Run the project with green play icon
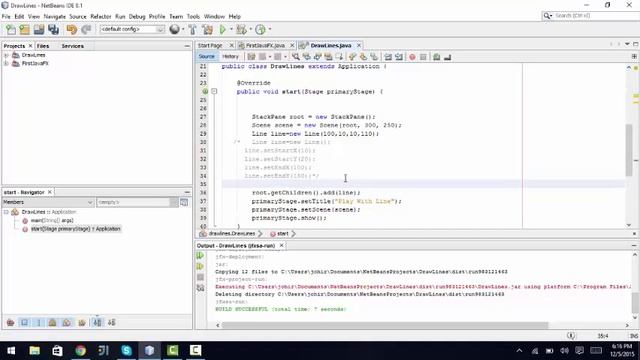 coord(222,29)
